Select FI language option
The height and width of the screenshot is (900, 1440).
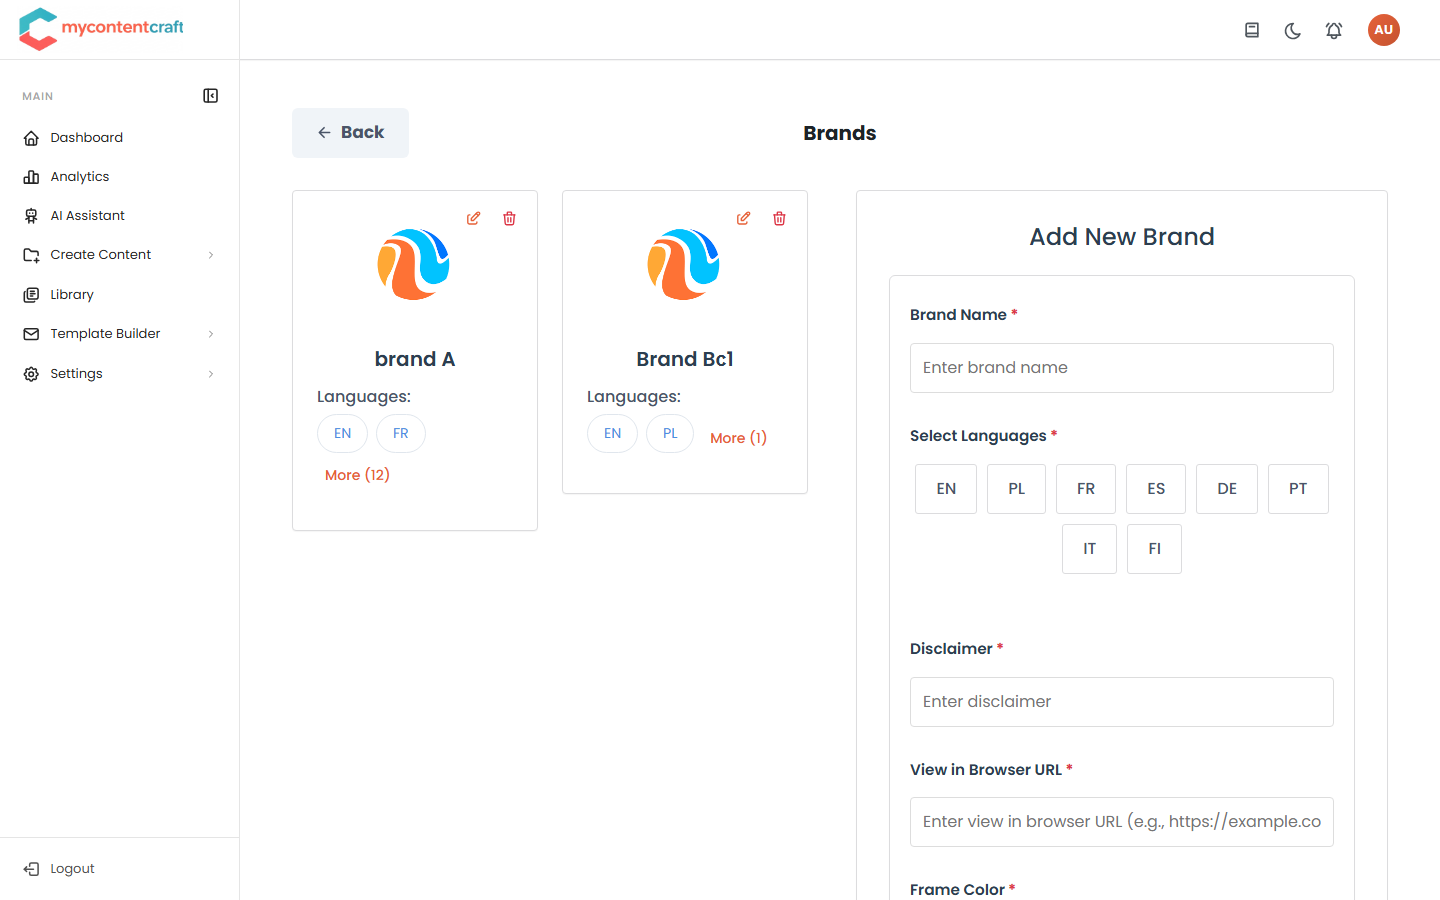pyautogui.click(x=1154, y=549)
